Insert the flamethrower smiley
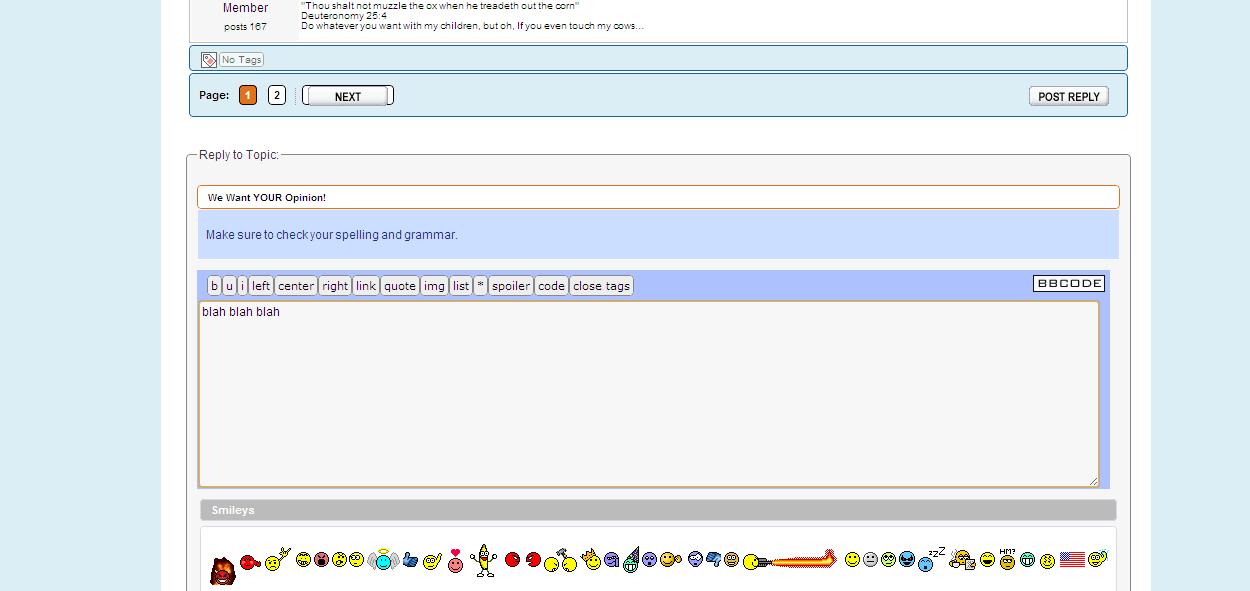1250x591 pixels. [790, 561]
